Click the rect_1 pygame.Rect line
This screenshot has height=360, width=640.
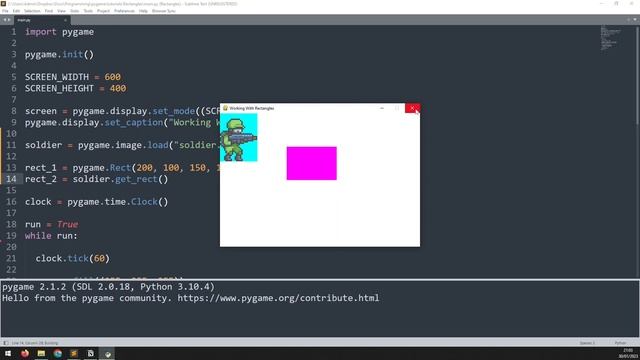[x=122, y=168]
